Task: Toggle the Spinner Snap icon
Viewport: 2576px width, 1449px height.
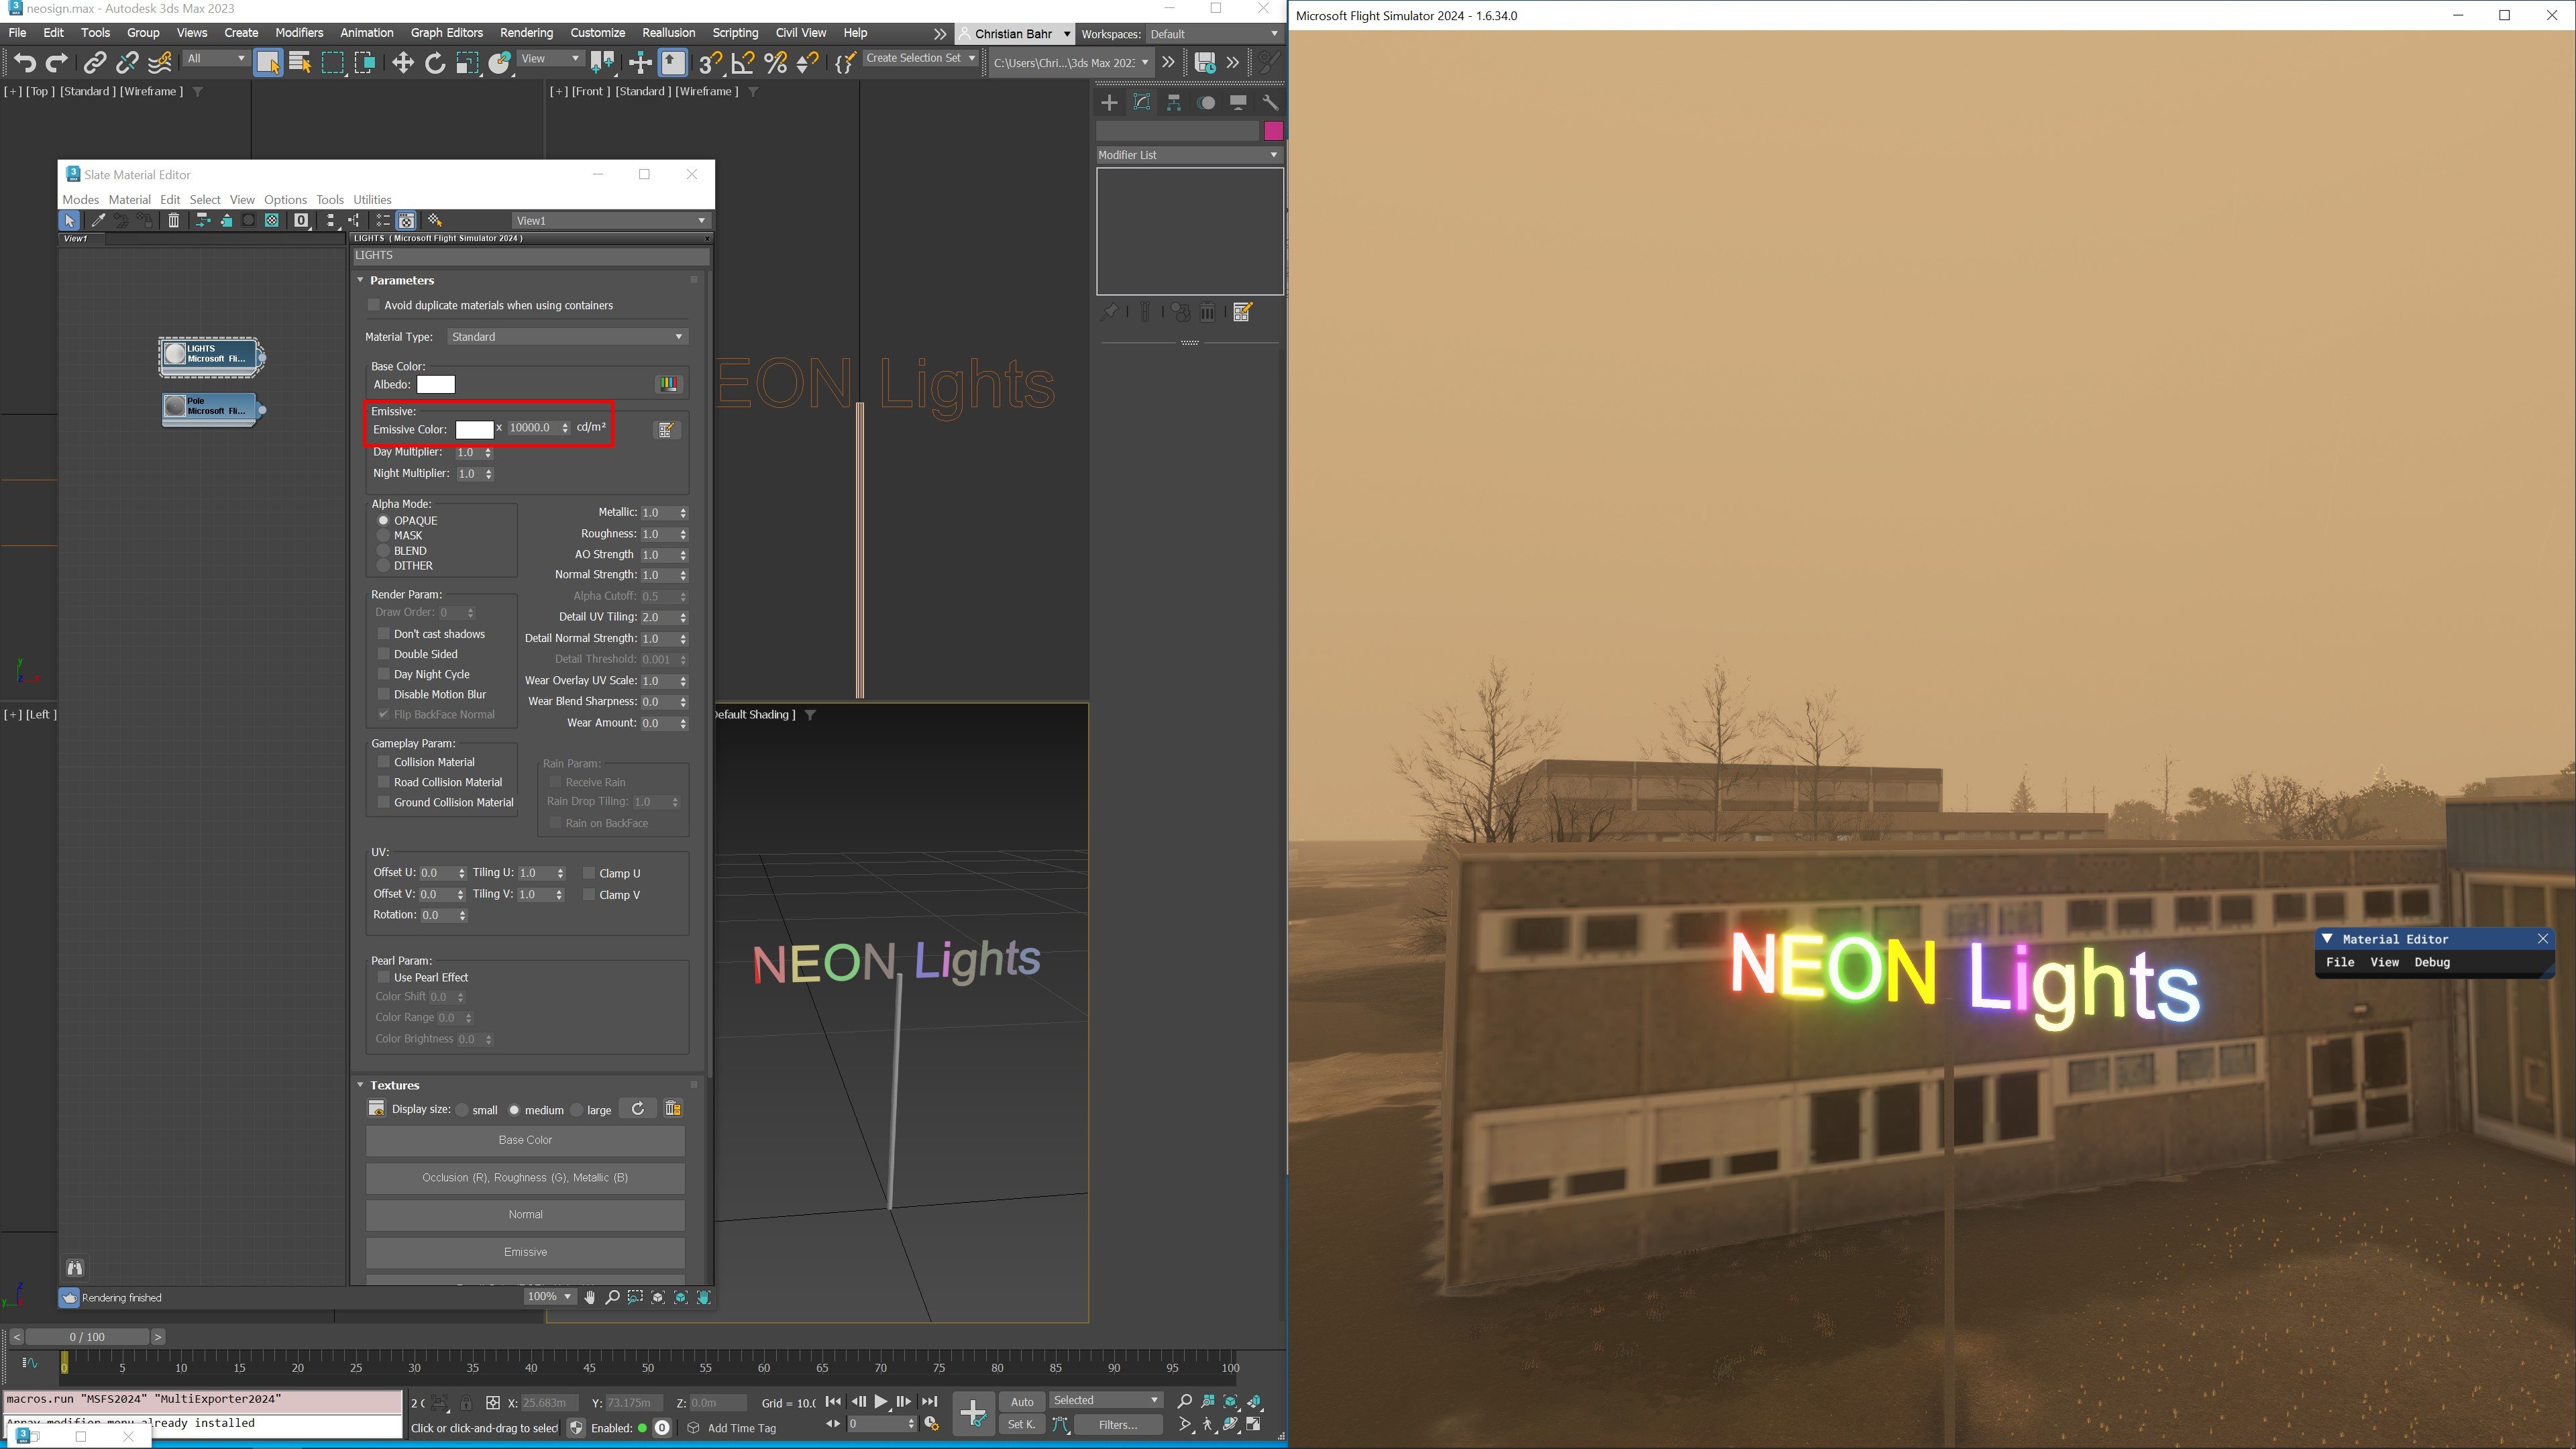Action: point(807,63)
